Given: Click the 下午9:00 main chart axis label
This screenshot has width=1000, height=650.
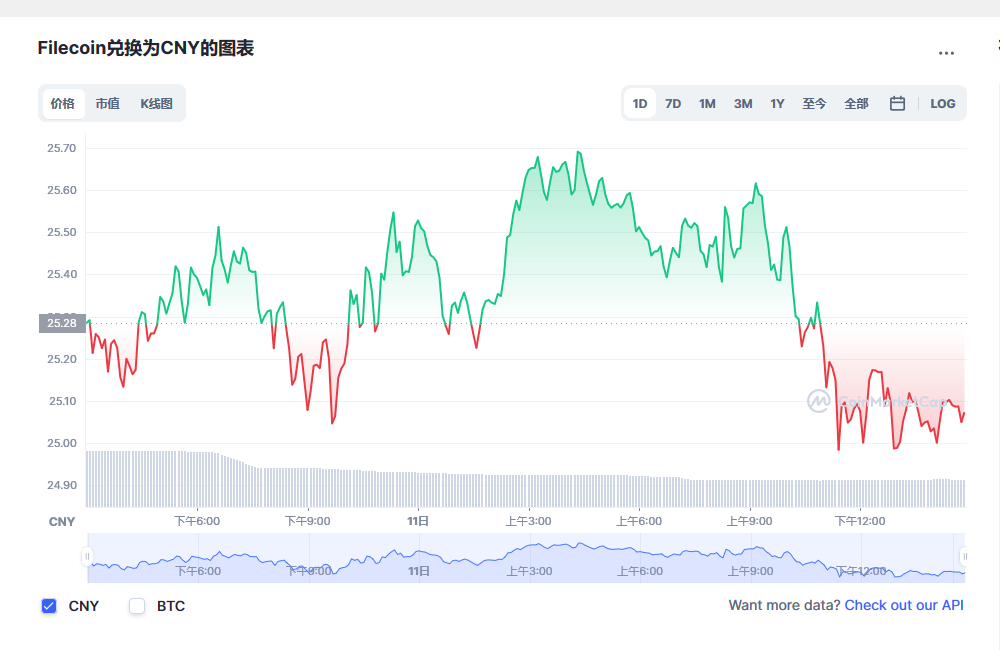Looking at the screenshot, I should pyautogui.click(x=307, y=521).
